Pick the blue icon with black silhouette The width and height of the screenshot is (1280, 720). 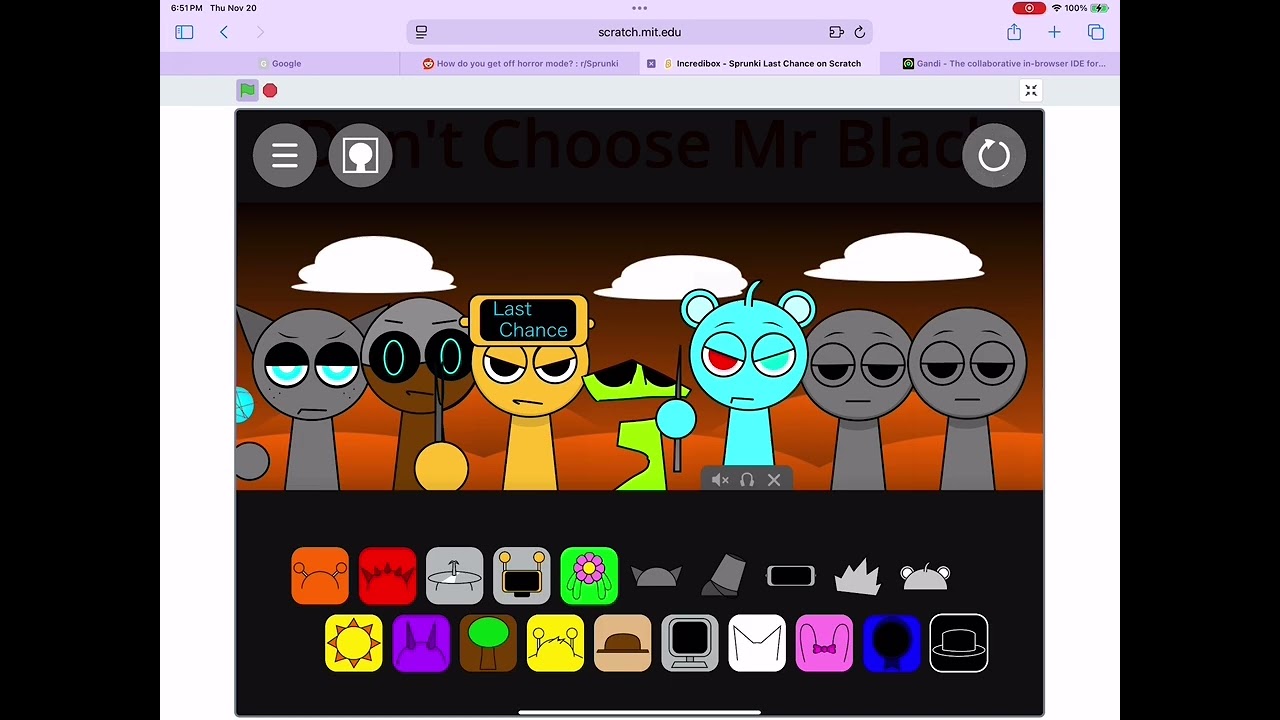(x=891, y=643)
